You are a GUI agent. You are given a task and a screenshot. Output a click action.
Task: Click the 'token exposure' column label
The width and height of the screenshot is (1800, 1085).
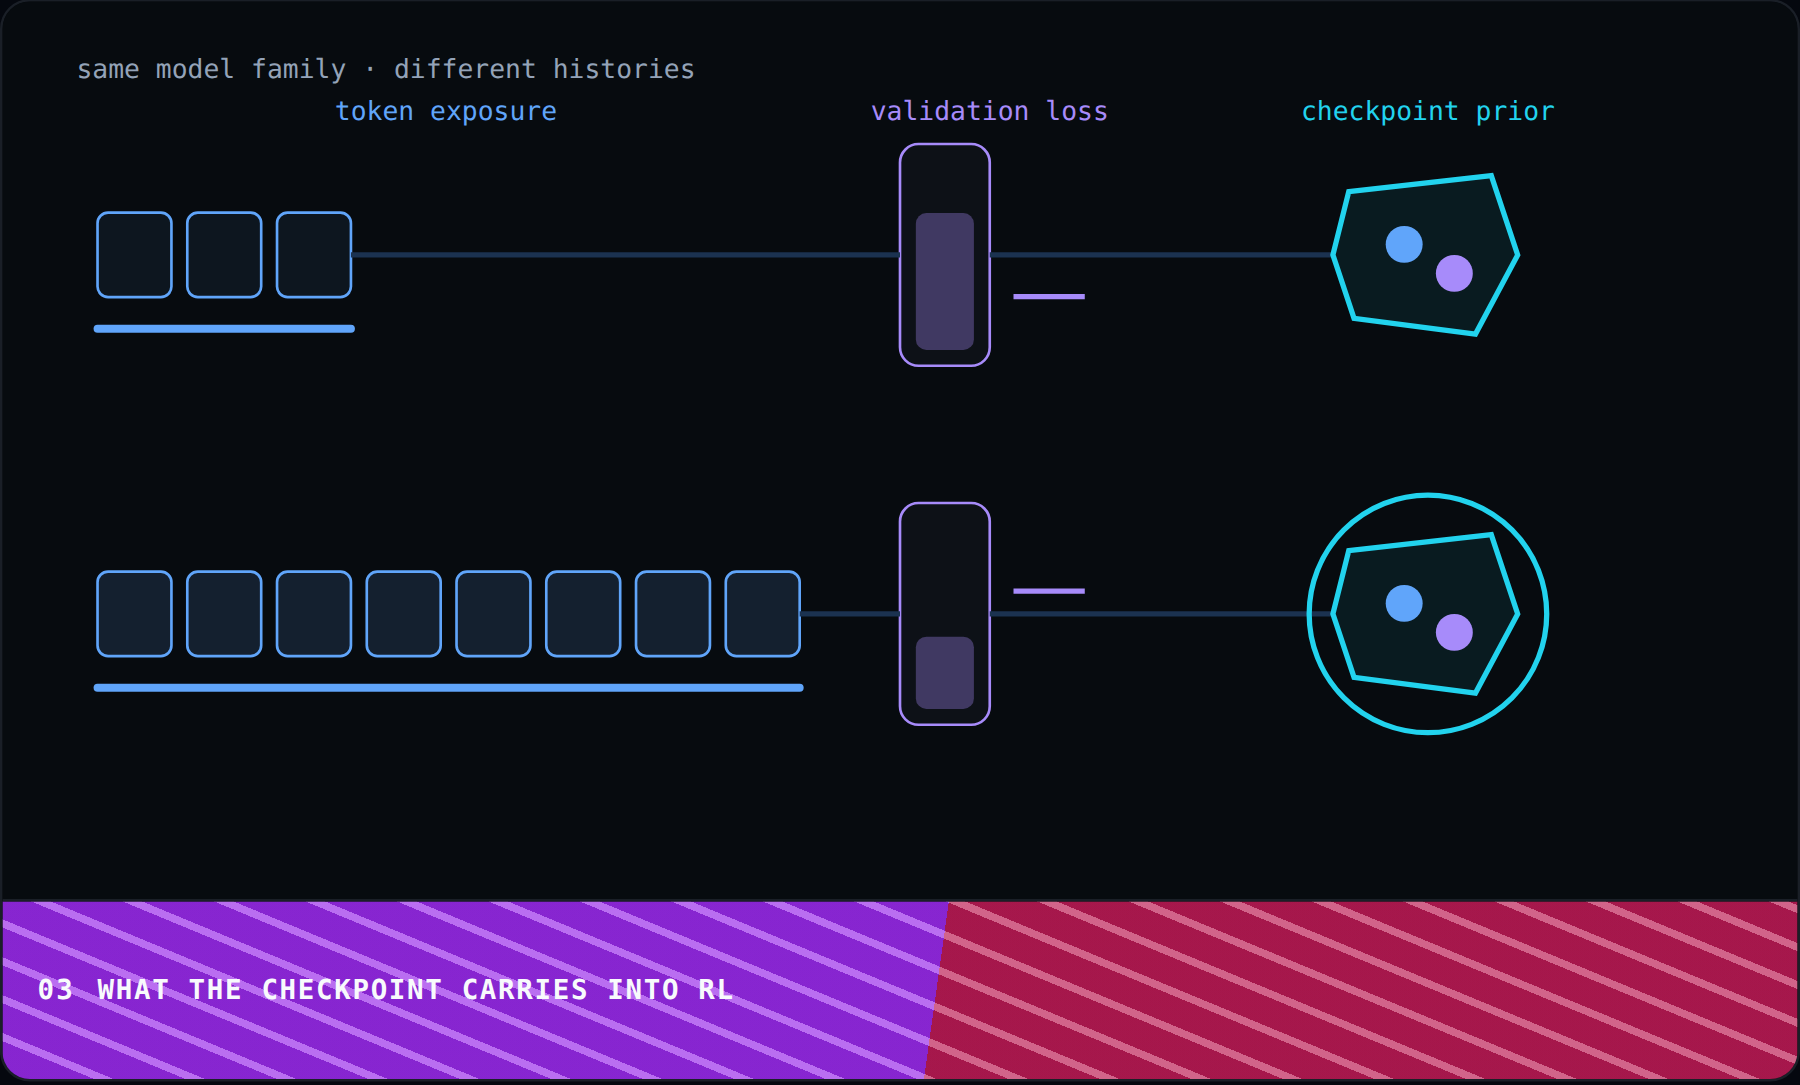click(446, 111)
